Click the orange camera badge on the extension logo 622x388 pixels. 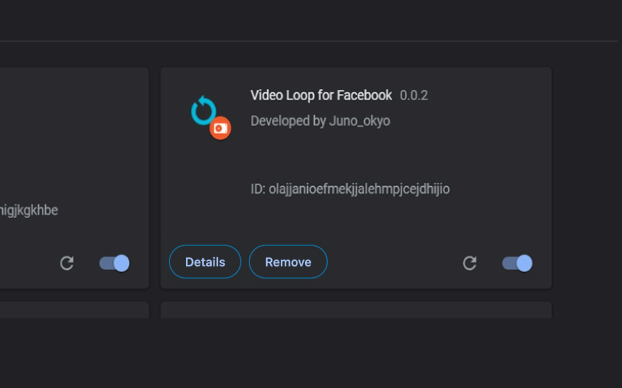220,128
